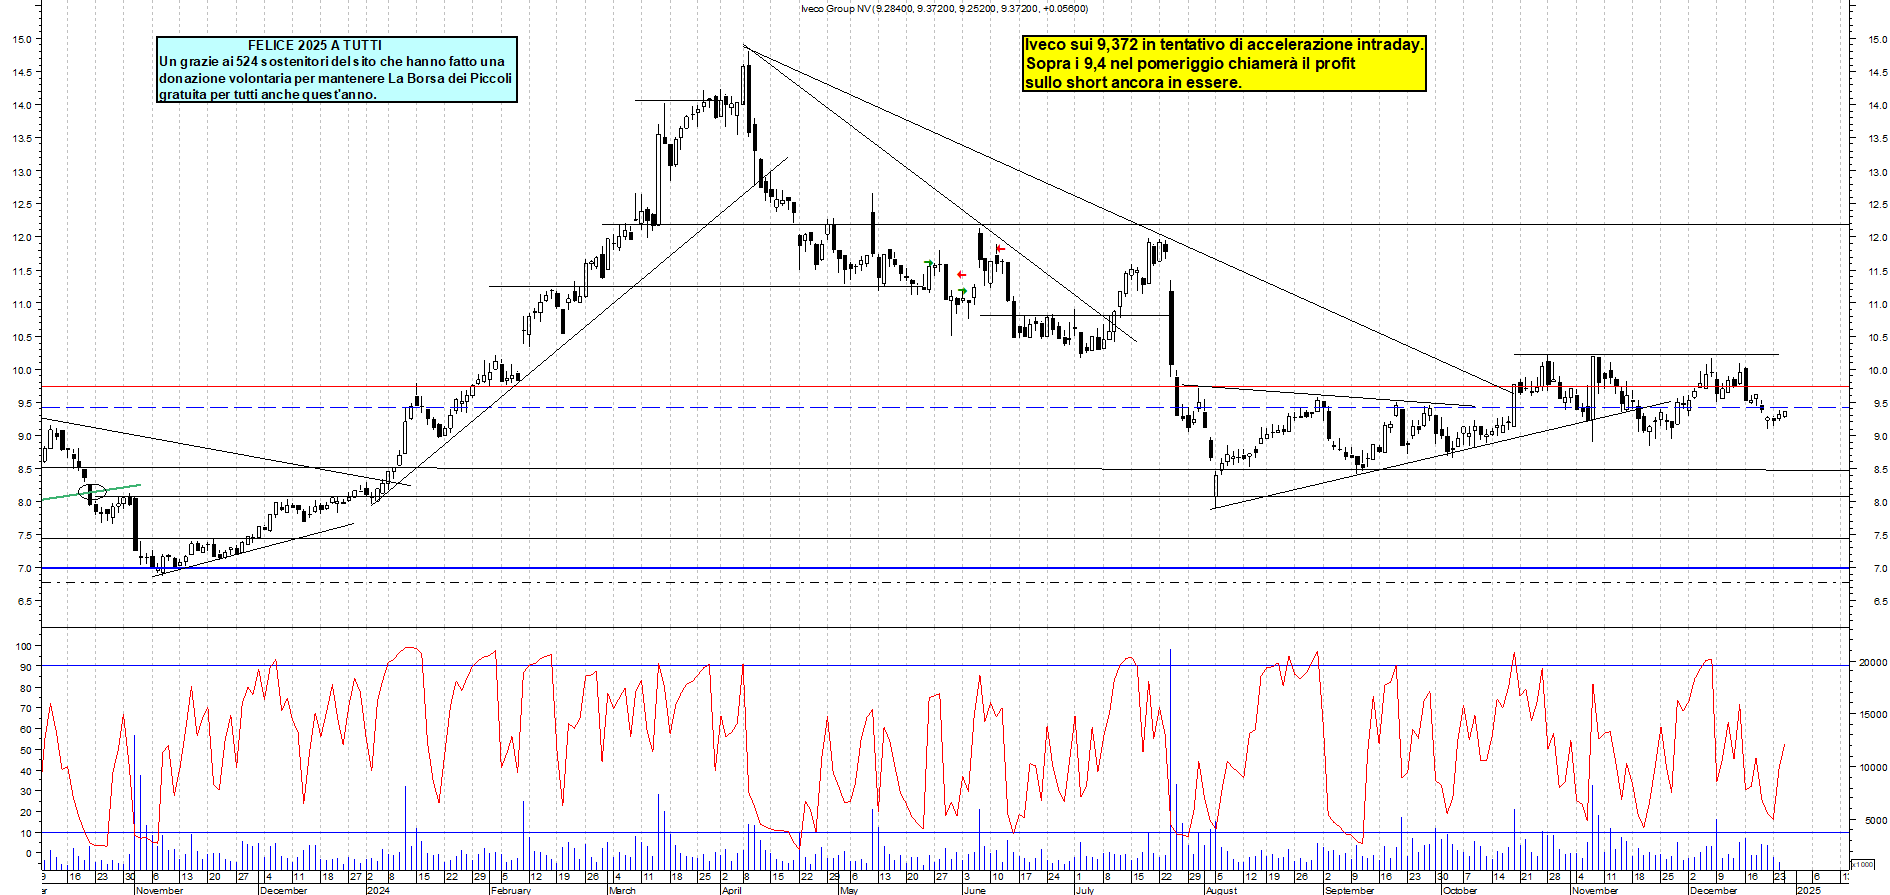Click the 'x1000' volume scale label
Screen dimensions: 1890x895
click(x=1862, y=864)
